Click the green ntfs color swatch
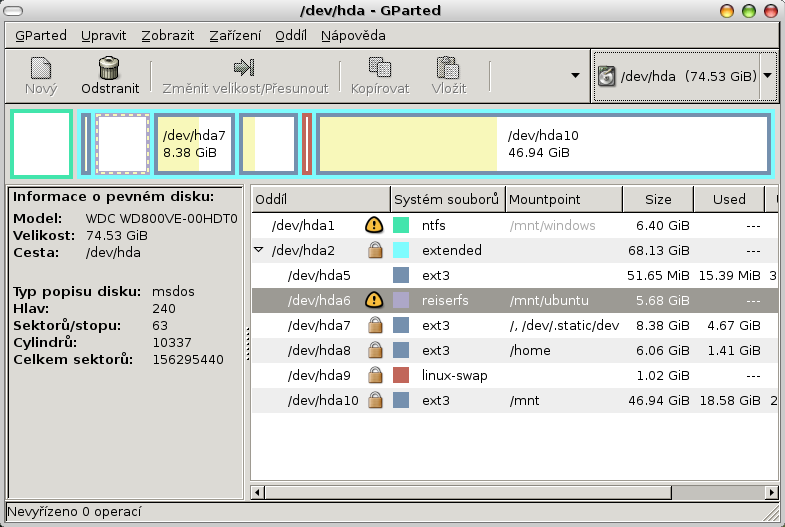 pos(401,225)
